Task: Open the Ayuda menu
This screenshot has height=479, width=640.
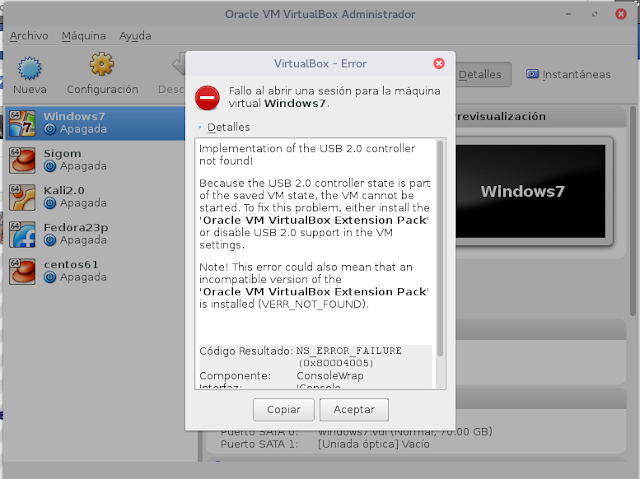Action: (135, 36)
